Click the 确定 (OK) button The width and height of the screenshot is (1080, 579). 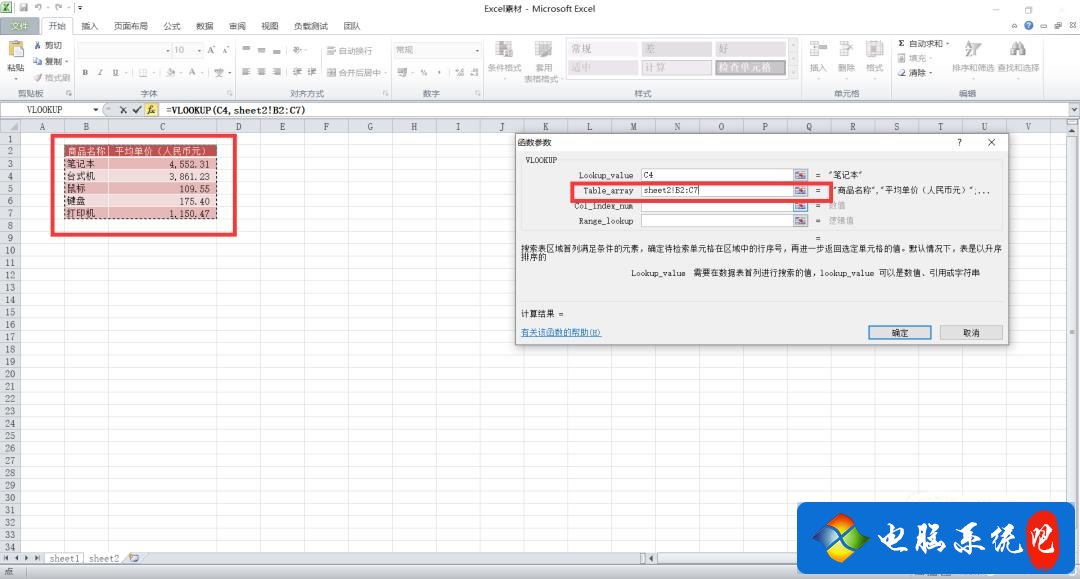[900, 333]
